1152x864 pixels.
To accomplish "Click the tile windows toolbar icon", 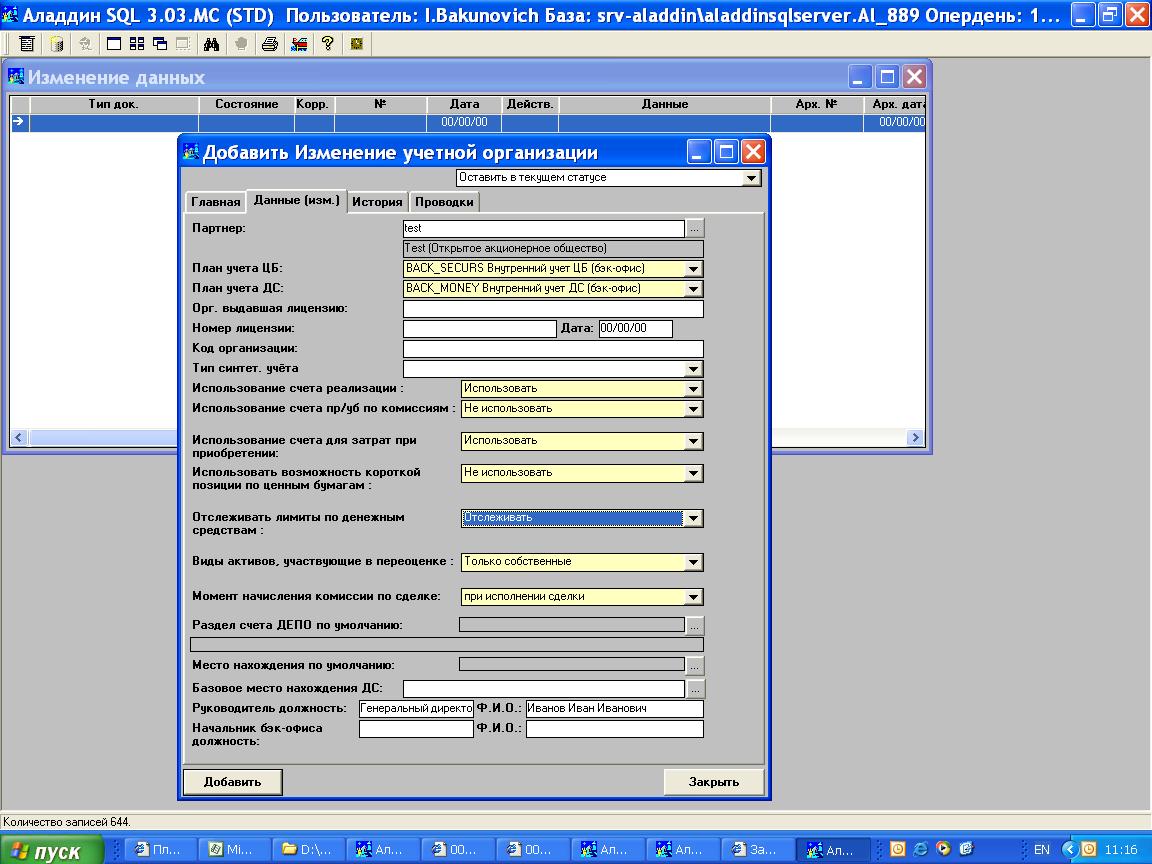I will point(137,44).
